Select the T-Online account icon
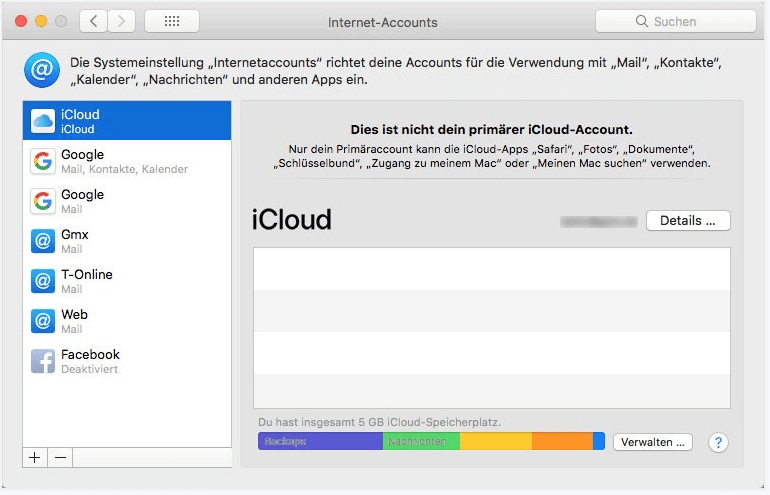770x495 pixels. (x=42, y=281)
